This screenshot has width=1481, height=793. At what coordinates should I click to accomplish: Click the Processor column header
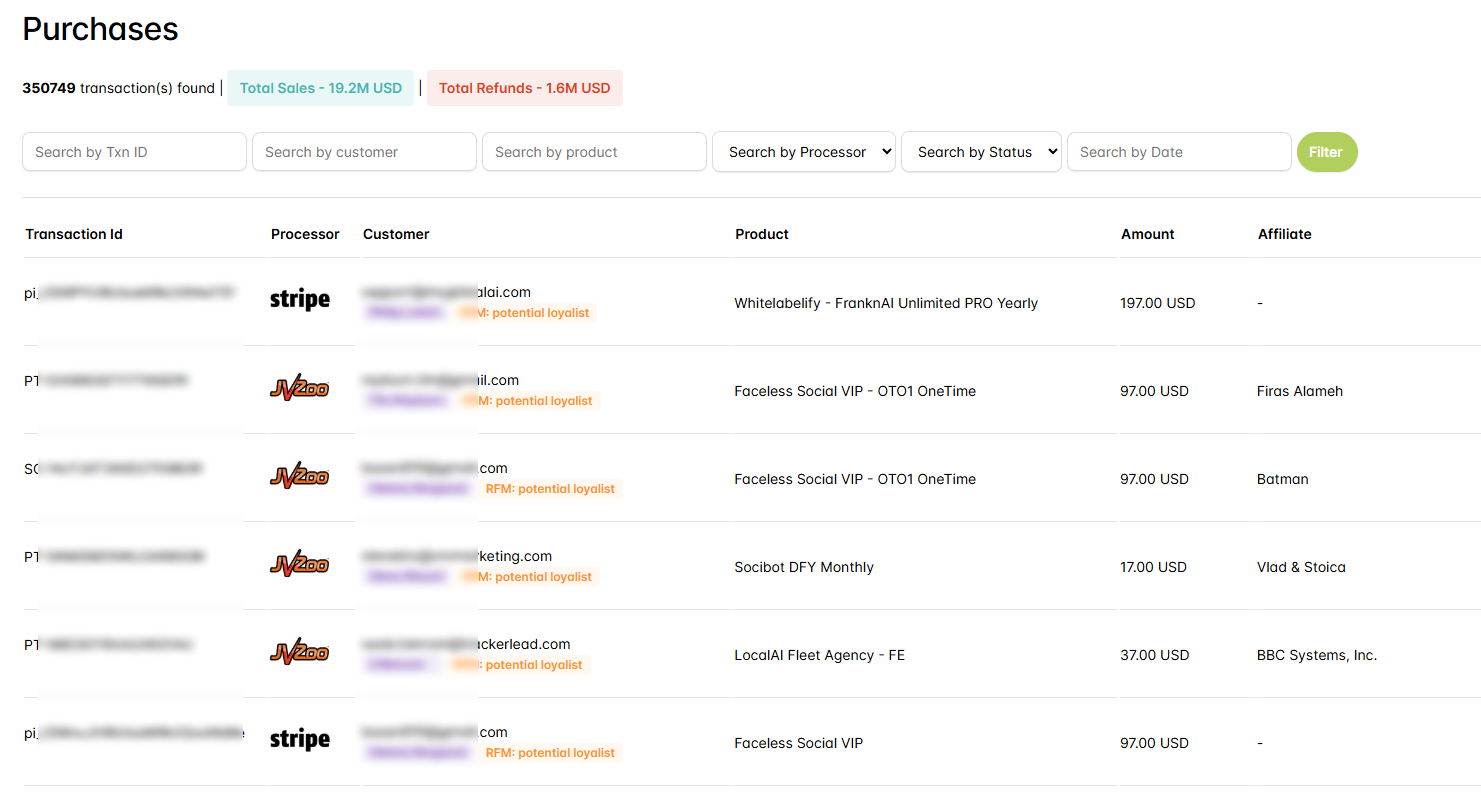305,234
